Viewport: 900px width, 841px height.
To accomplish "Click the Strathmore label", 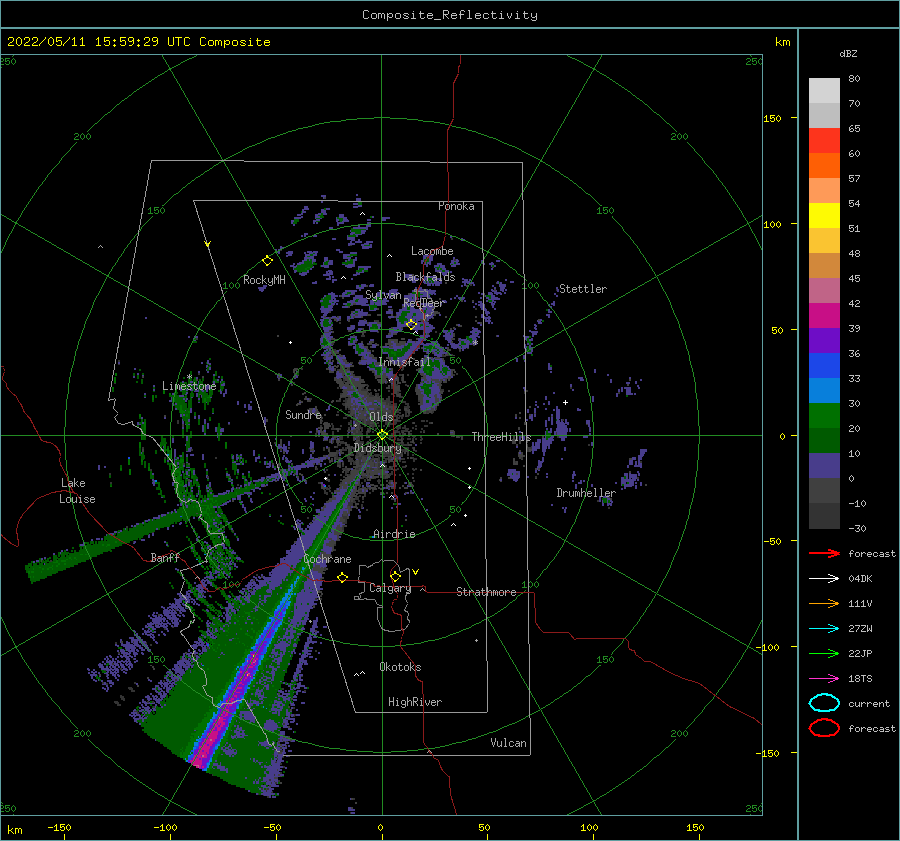I will [x=486, y=592].
